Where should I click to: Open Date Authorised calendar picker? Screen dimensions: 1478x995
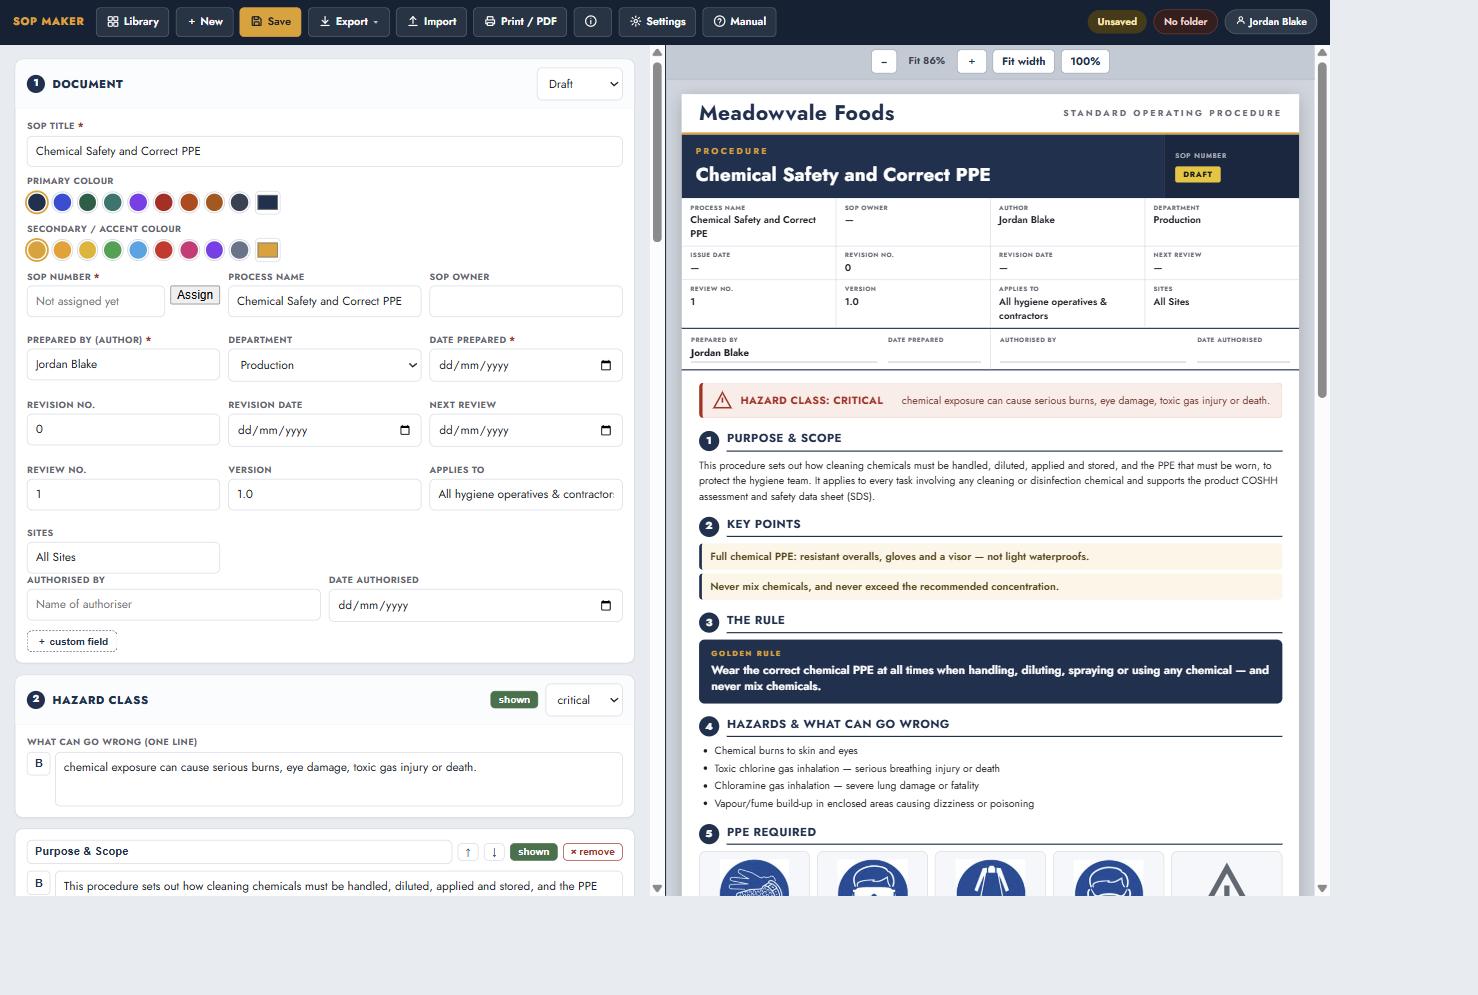click(606, 605)
